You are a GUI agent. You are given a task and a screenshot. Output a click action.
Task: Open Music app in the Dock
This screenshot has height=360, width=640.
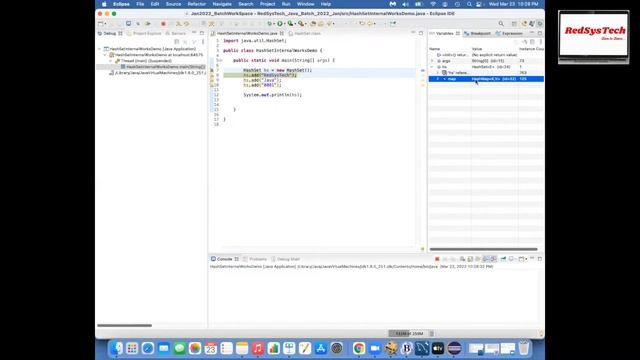pos(258,348)
